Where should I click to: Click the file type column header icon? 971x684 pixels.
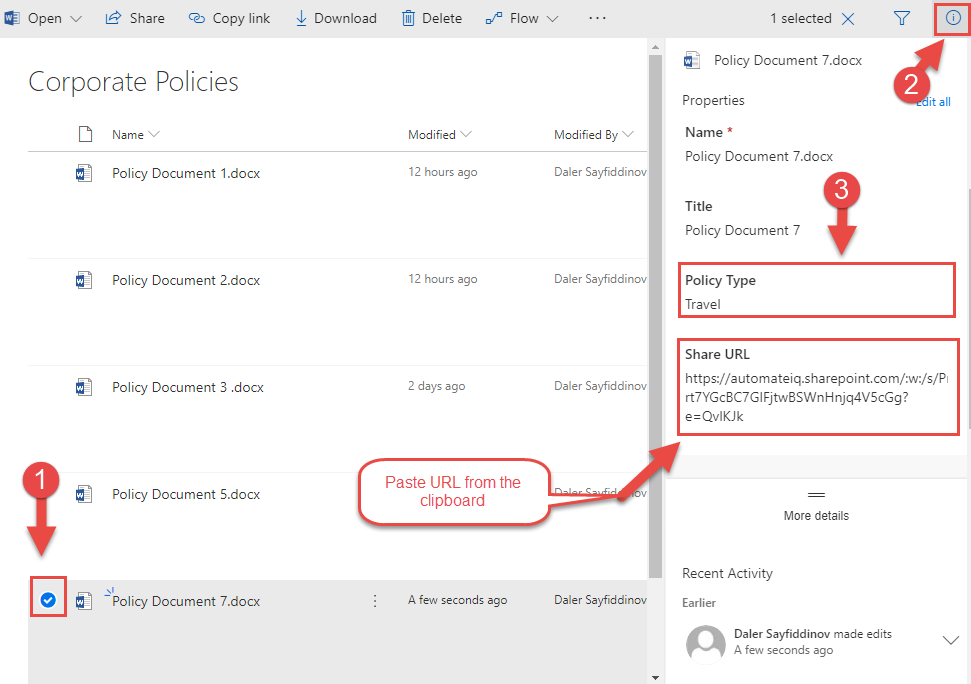click(x=85, y=134)
